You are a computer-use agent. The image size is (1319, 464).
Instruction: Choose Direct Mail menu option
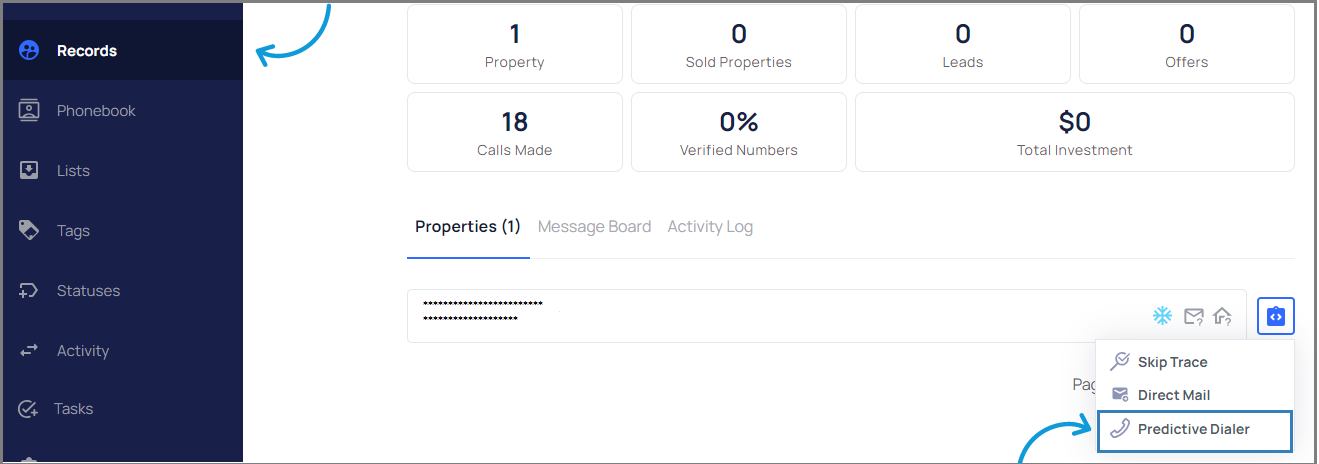click(x=1173, y=395)
